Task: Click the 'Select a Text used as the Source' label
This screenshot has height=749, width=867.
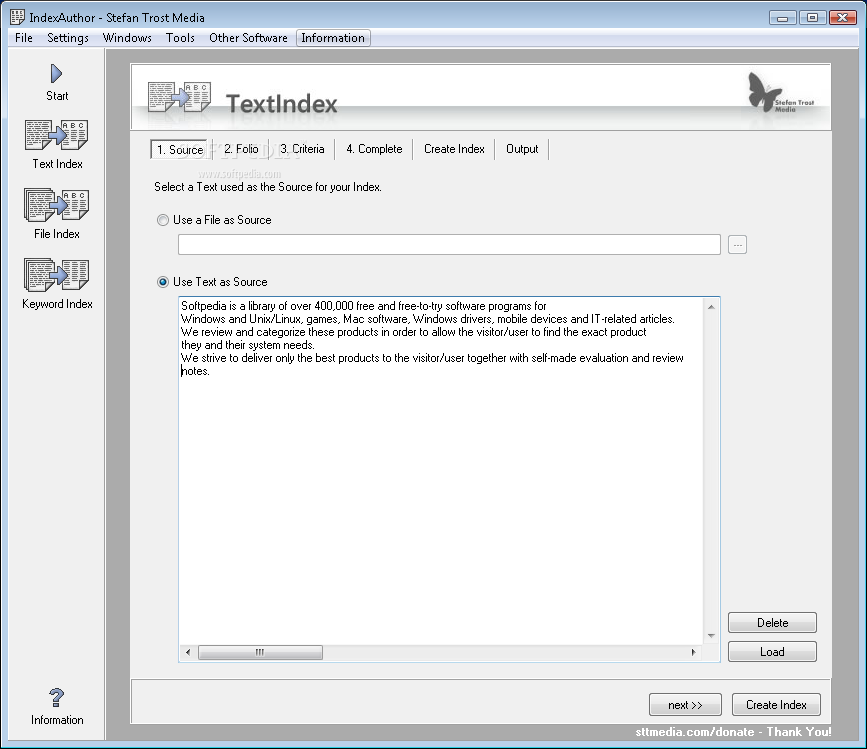Action: [x=268, y=187]
